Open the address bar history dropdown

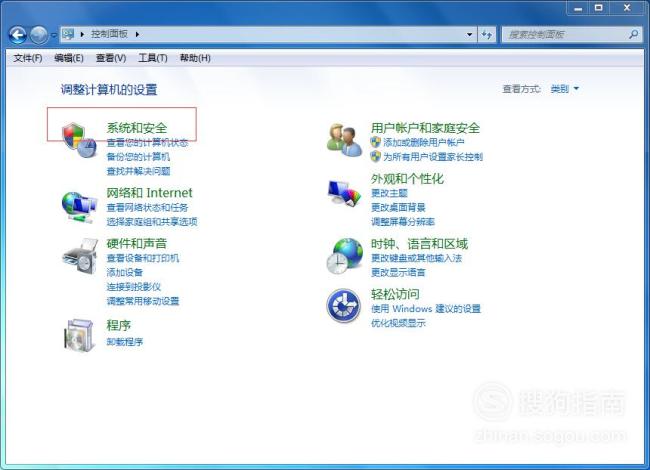pyautogui.click(x=469, y=34)
